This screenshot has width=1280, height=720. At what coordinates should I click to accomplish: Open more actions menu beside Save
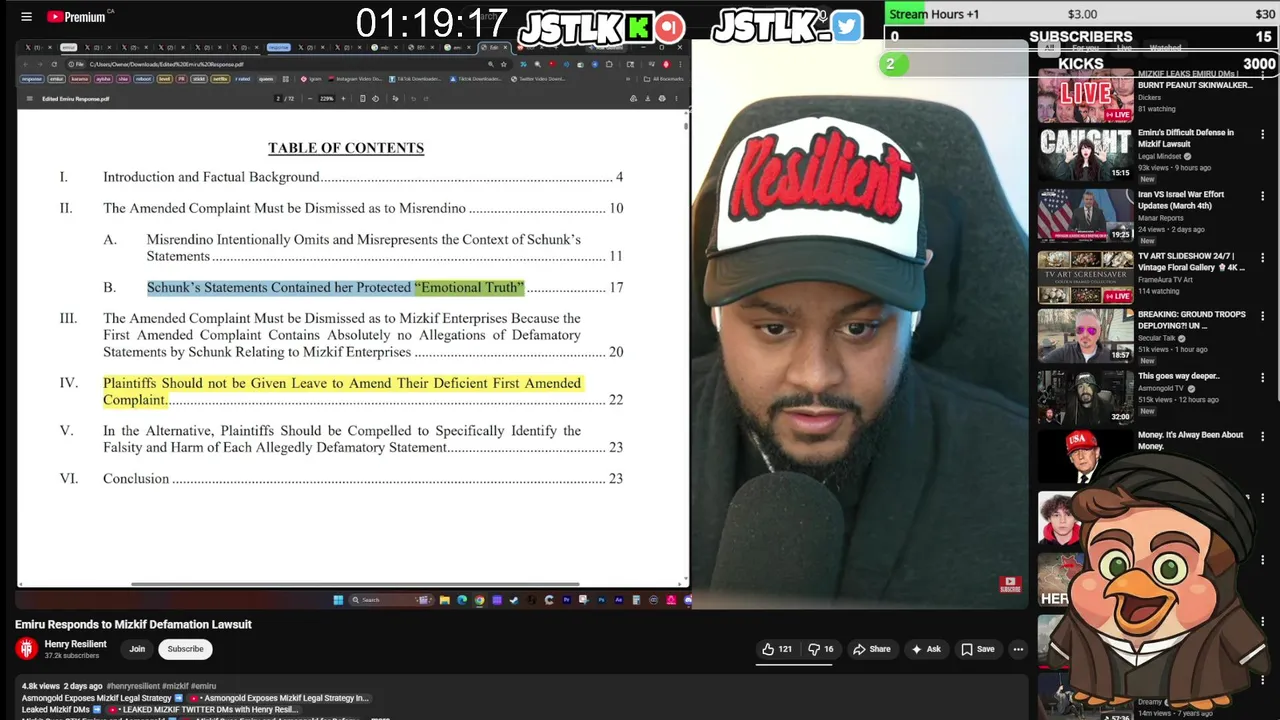coord(1018,649)
